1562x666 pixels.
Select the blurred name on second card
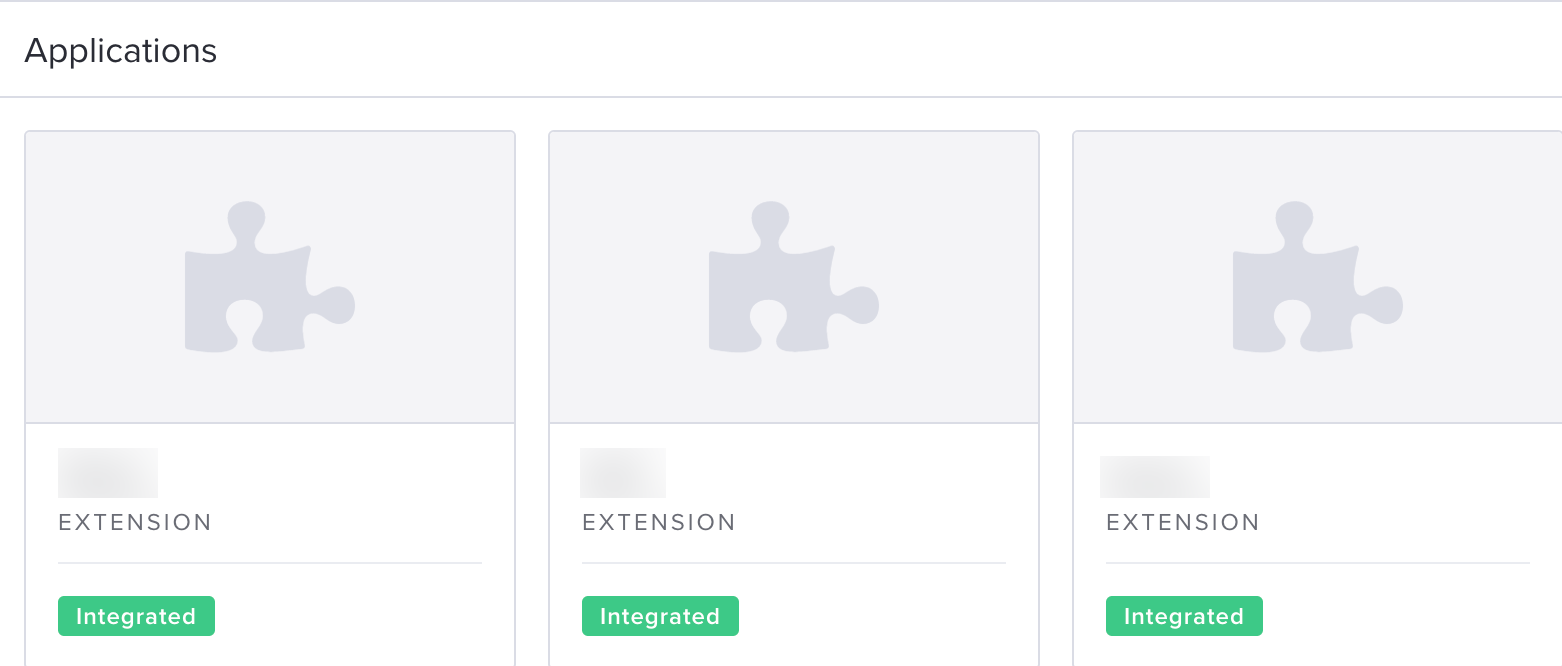pos(623,473)
